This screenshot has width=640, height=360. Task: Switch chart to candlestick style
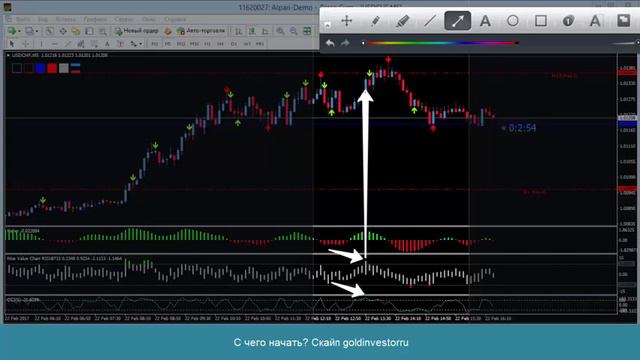coord(252,31)
